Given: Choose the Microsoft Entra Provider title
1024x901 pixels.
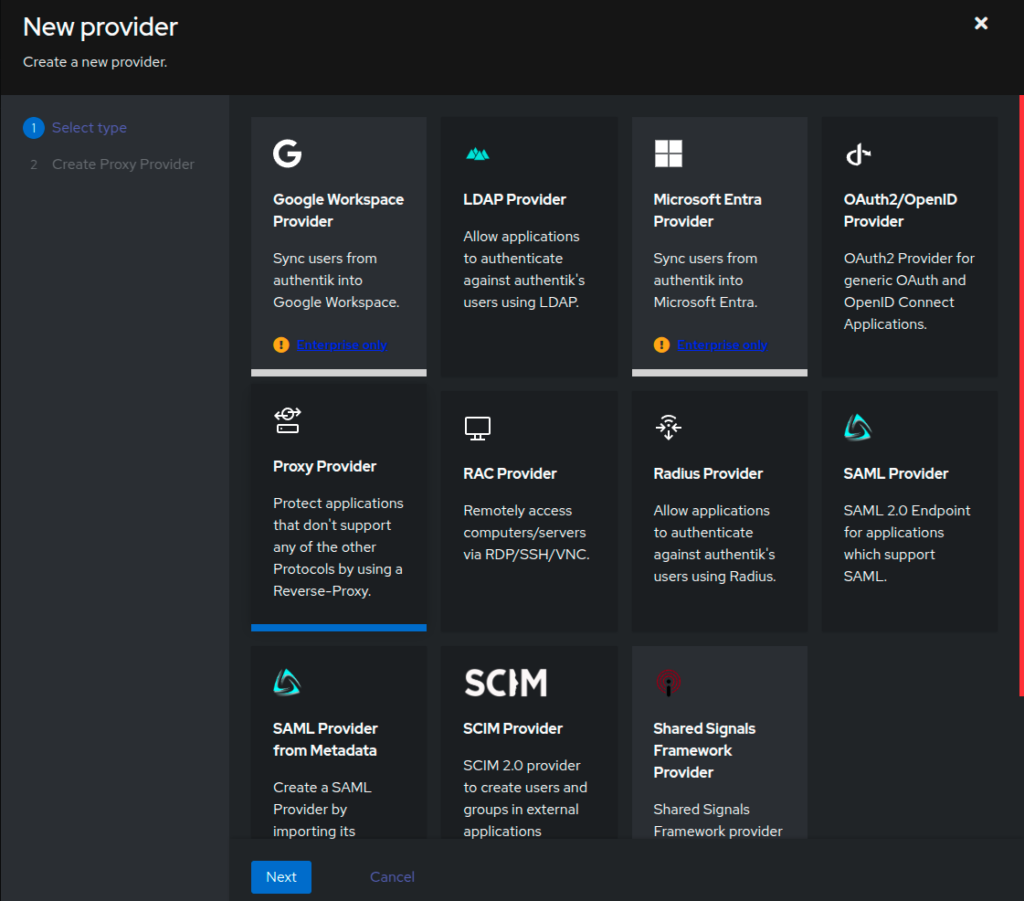Looking at the screenshot, I should coord(707,210).
